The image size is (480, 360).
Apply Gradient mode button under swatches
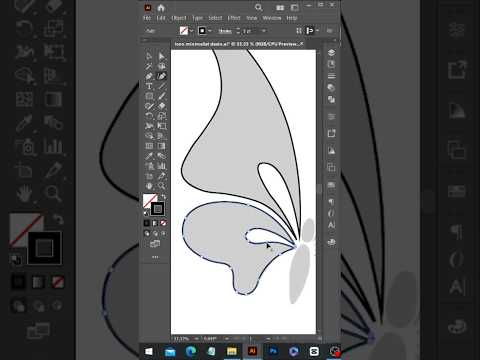(155, 223)
